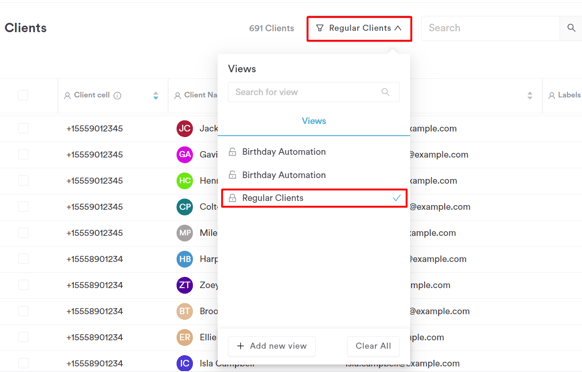The height and width of the screenshot is (372, 582).
Task: Sort by the Client cell column arrows
Action: click(x=156, y=96)
